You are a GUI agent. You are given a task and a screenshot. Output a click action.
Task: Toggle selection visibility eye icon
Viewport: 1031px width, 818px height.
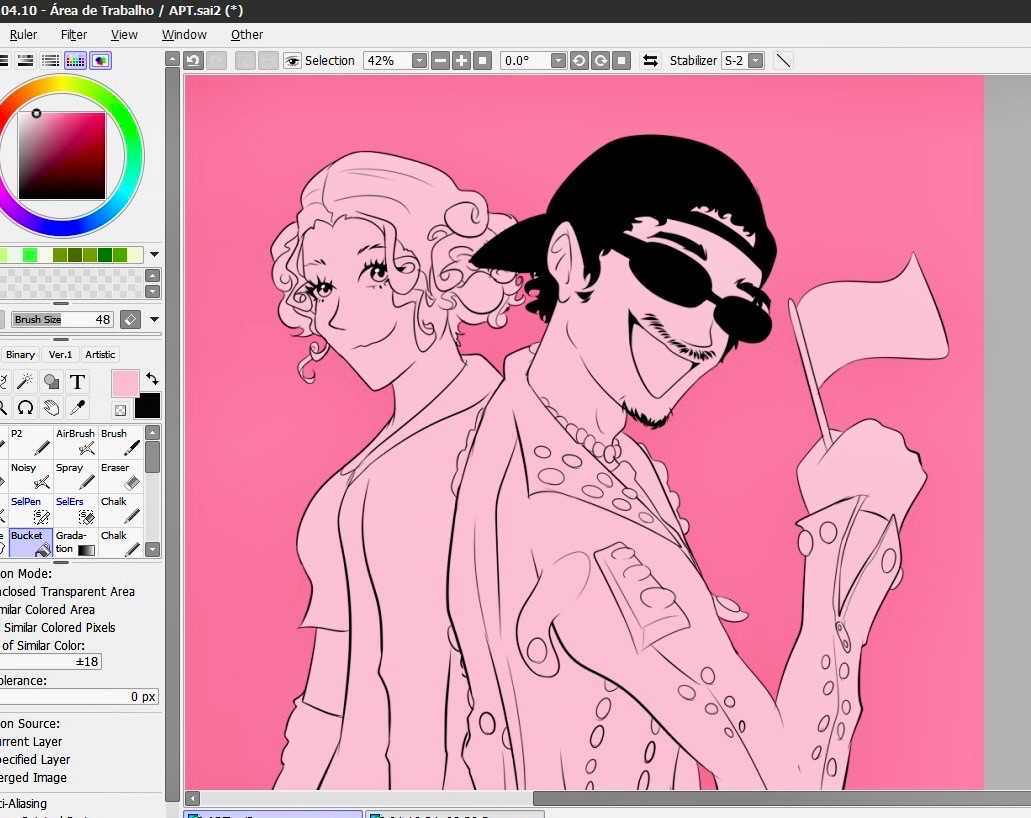(x=292, y=60)
